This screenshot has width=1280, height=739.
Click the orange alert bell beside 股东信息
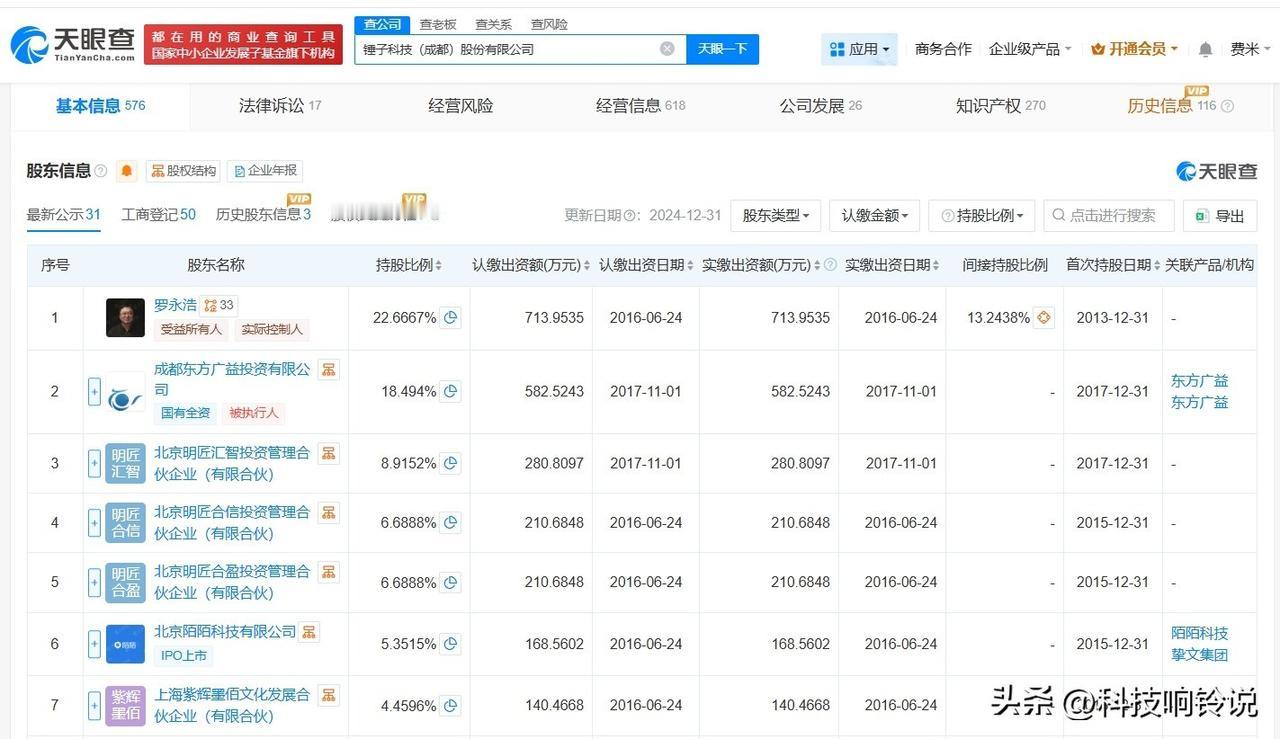[x=126, y=171]
